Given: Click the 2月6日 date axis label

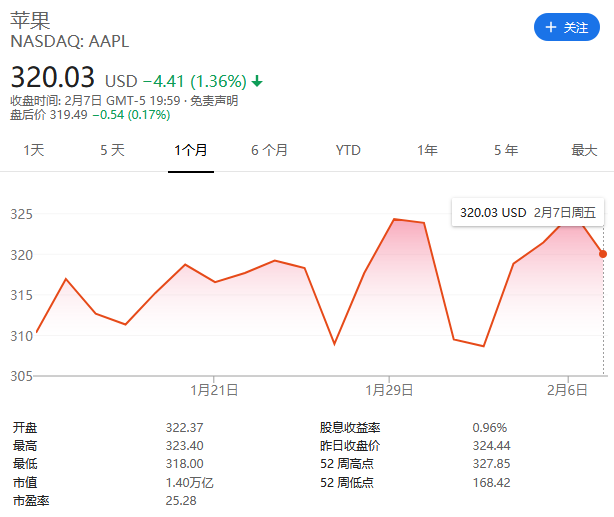Looking at the screenshot, I should point(568,389).
